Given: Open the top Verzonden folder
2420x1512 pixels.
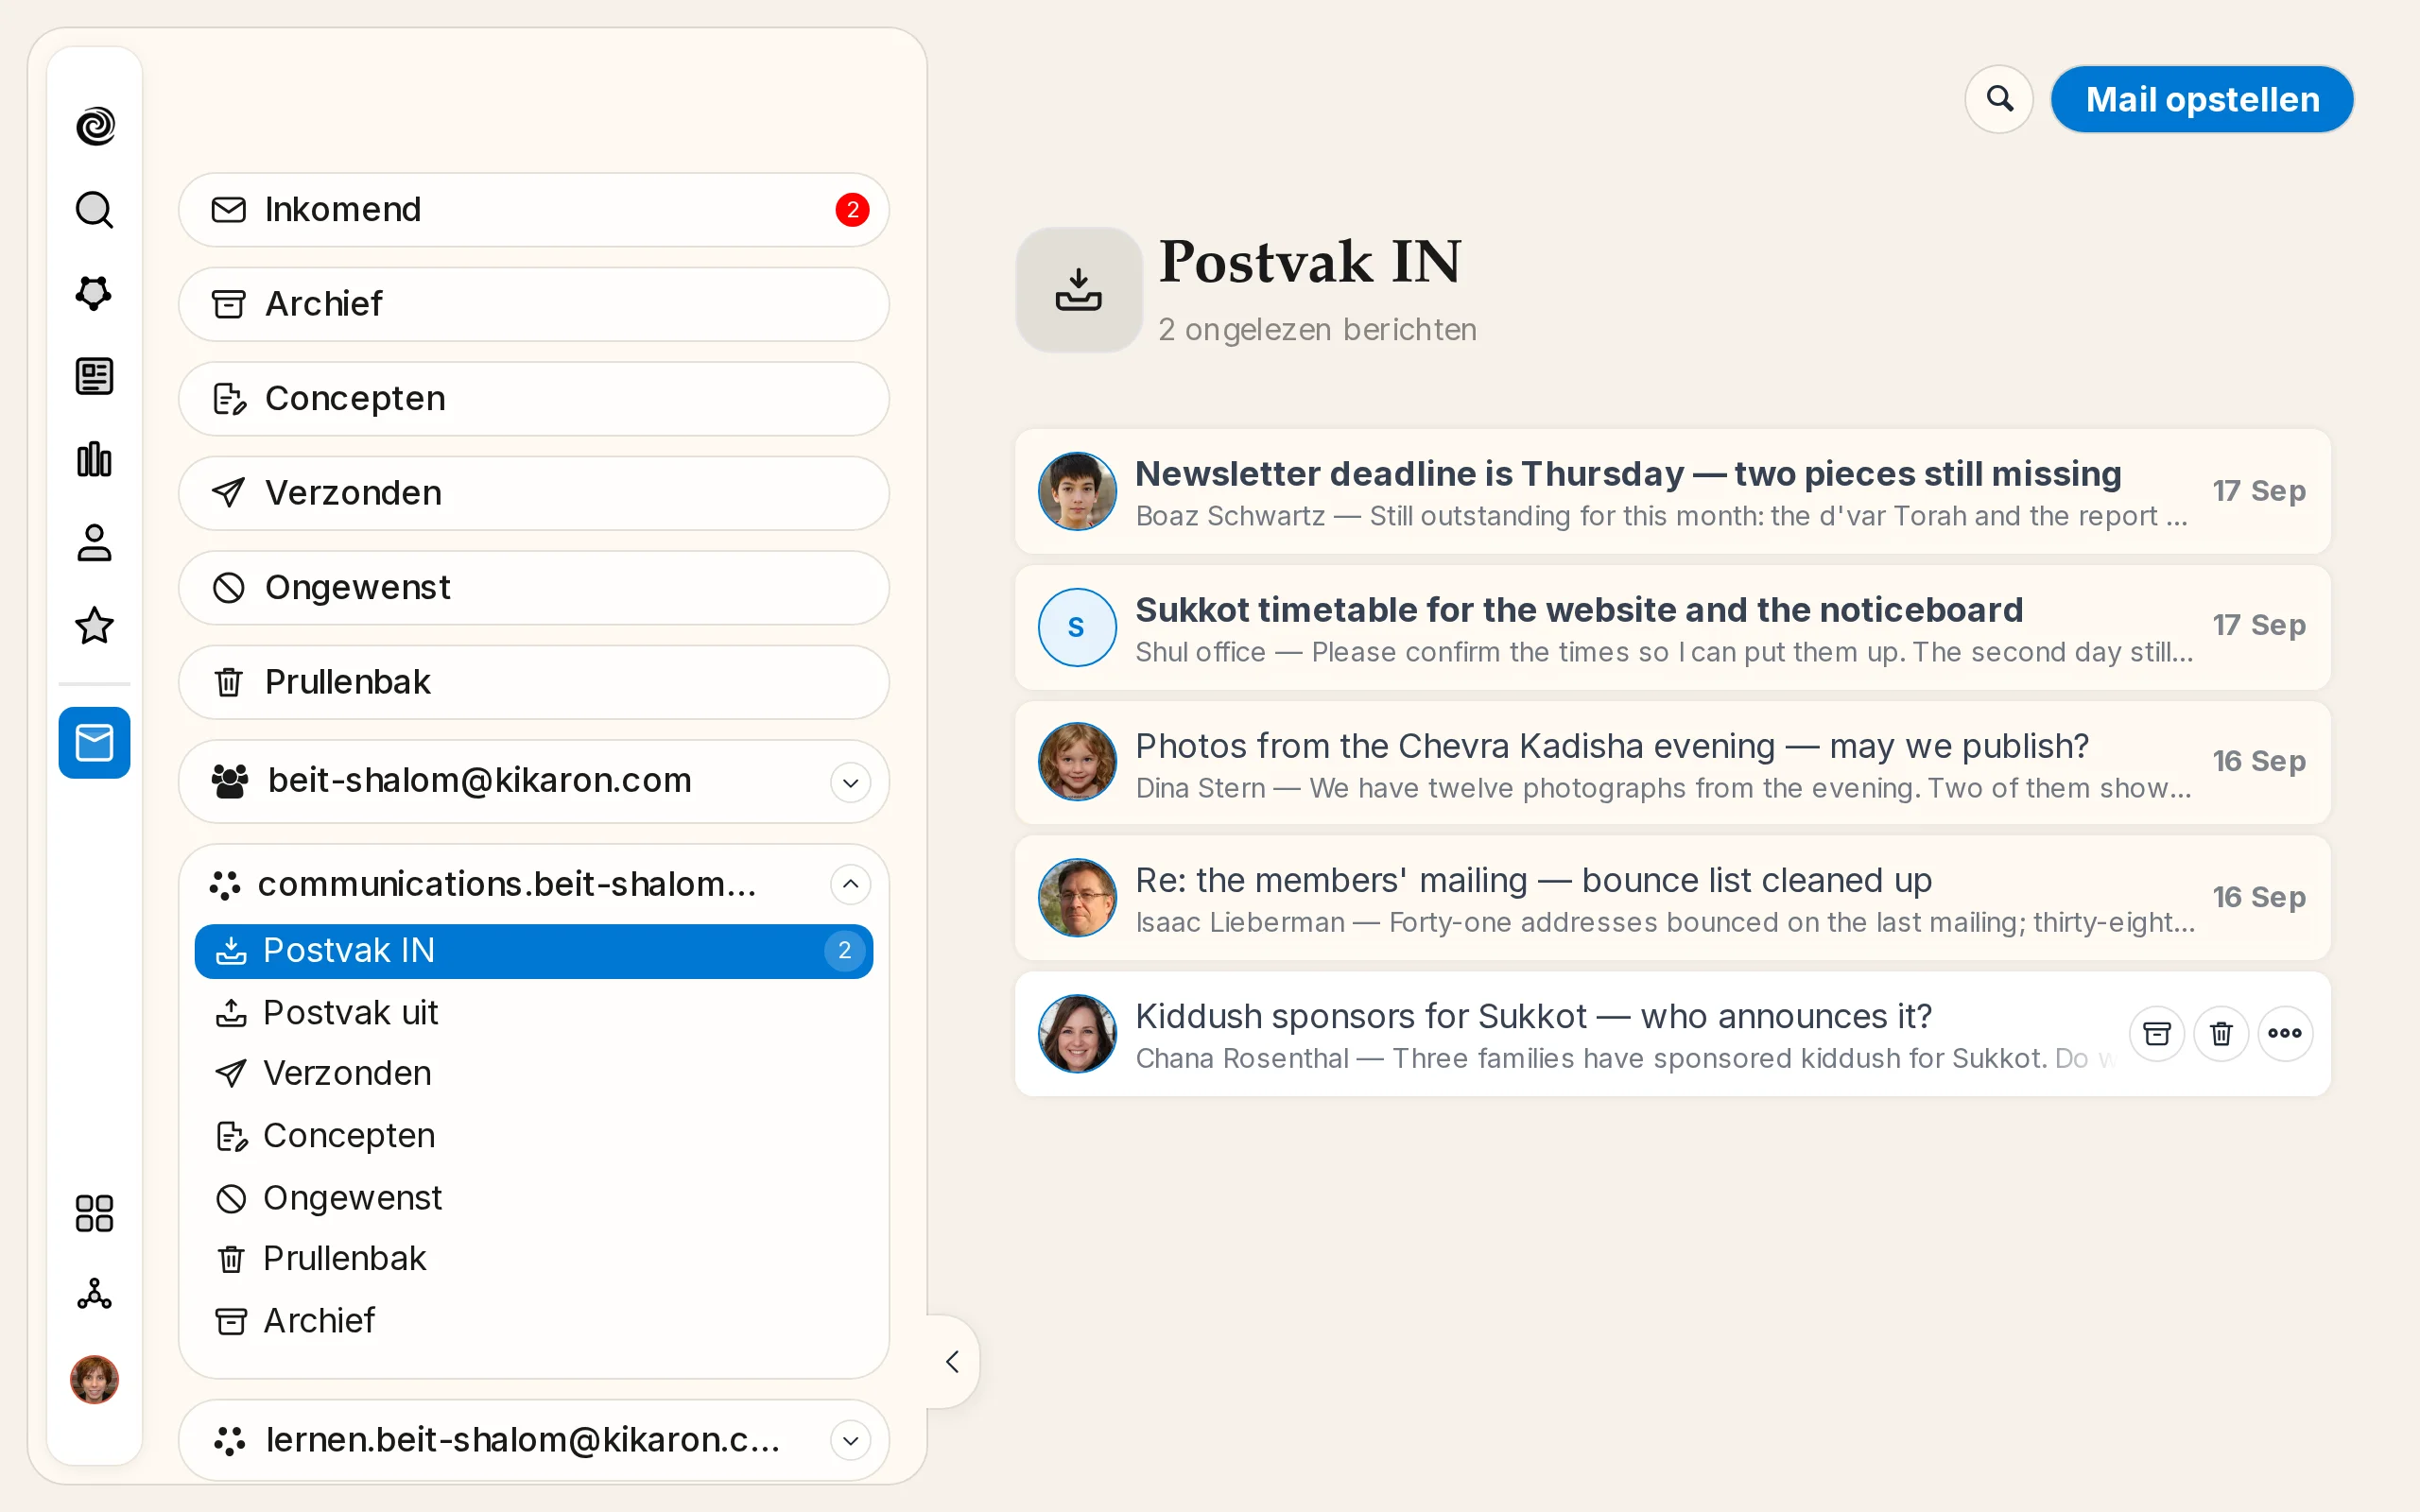Looking at the screenshot, I should pyautogui.click(x=534, y=493).
